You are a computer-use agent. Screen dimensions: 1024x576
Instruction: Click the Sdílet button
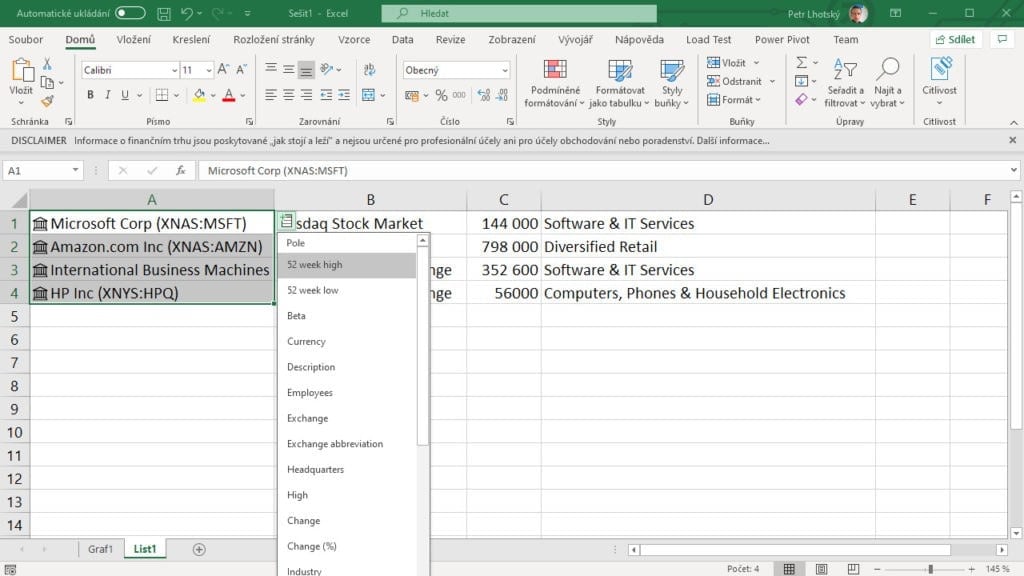(x=955, y=40)
